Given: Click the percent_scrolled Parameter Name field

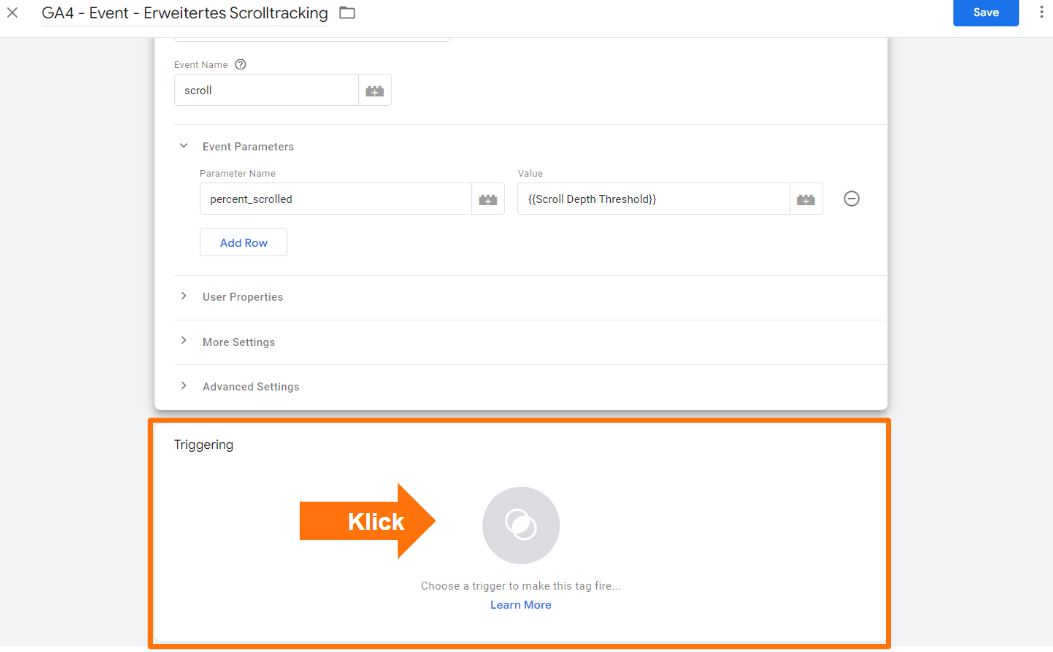Looking at the screenshot, I should (335, 199).
